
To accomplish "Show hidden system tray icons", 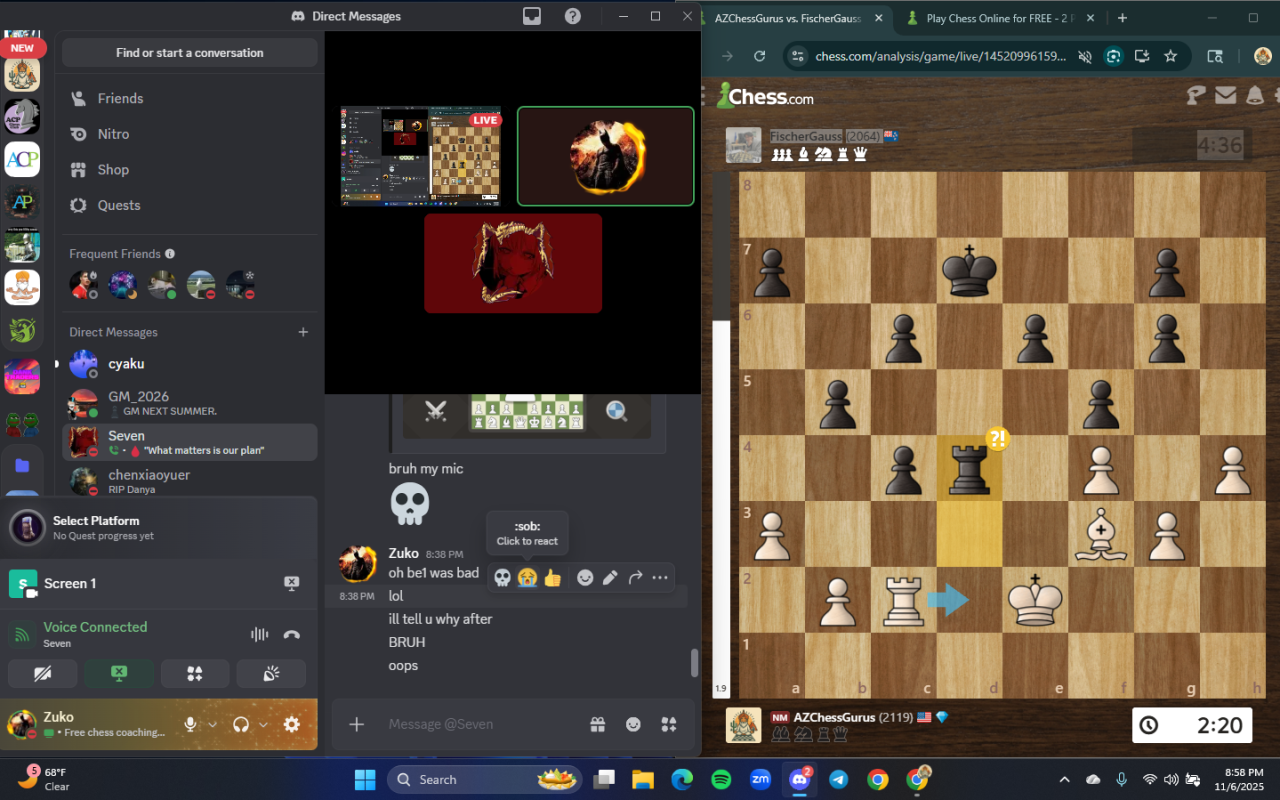I will coord(1064,780).
